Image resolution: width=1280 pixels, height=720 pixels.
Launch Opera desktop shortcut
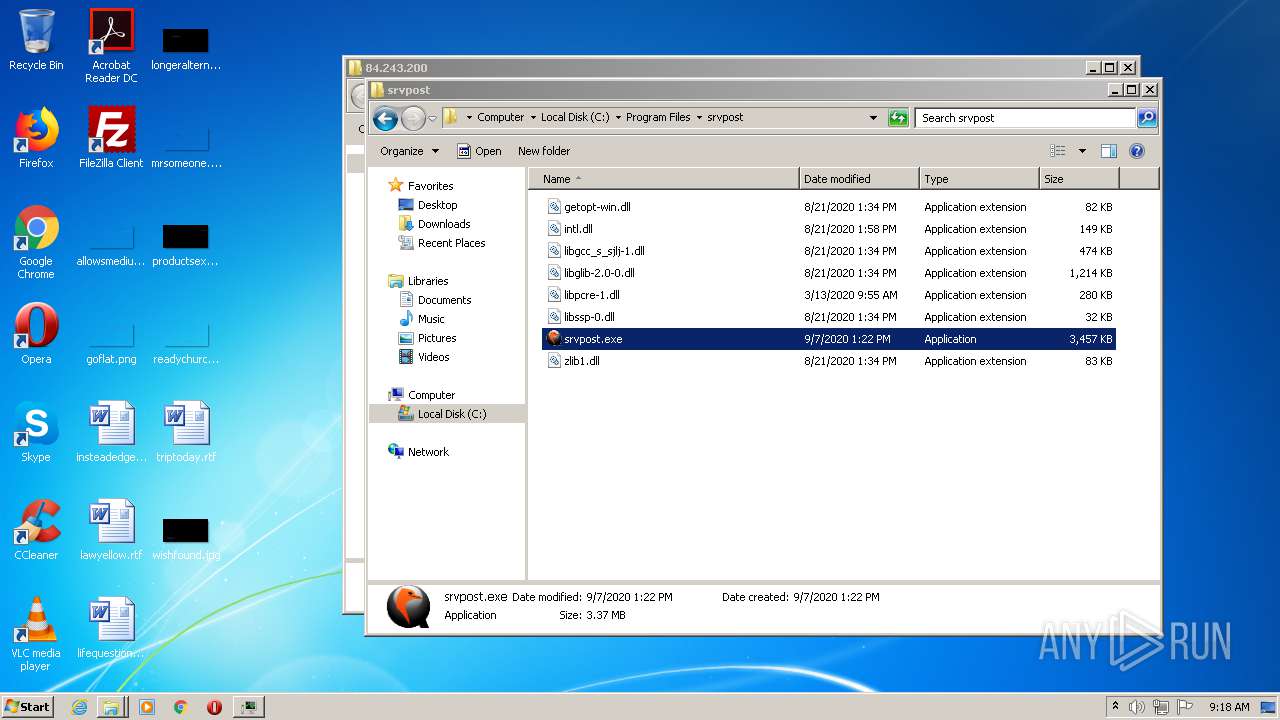[36, 334]
